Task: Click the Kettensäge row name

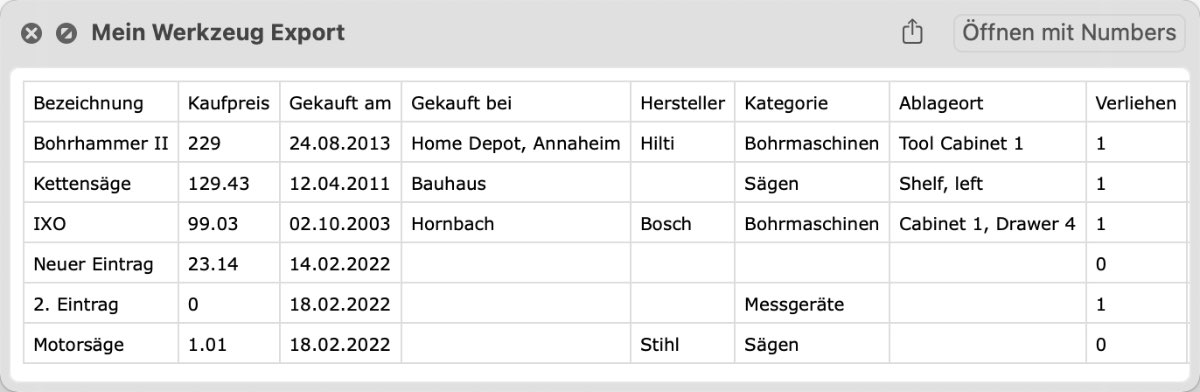Action: tap(101, 184)
